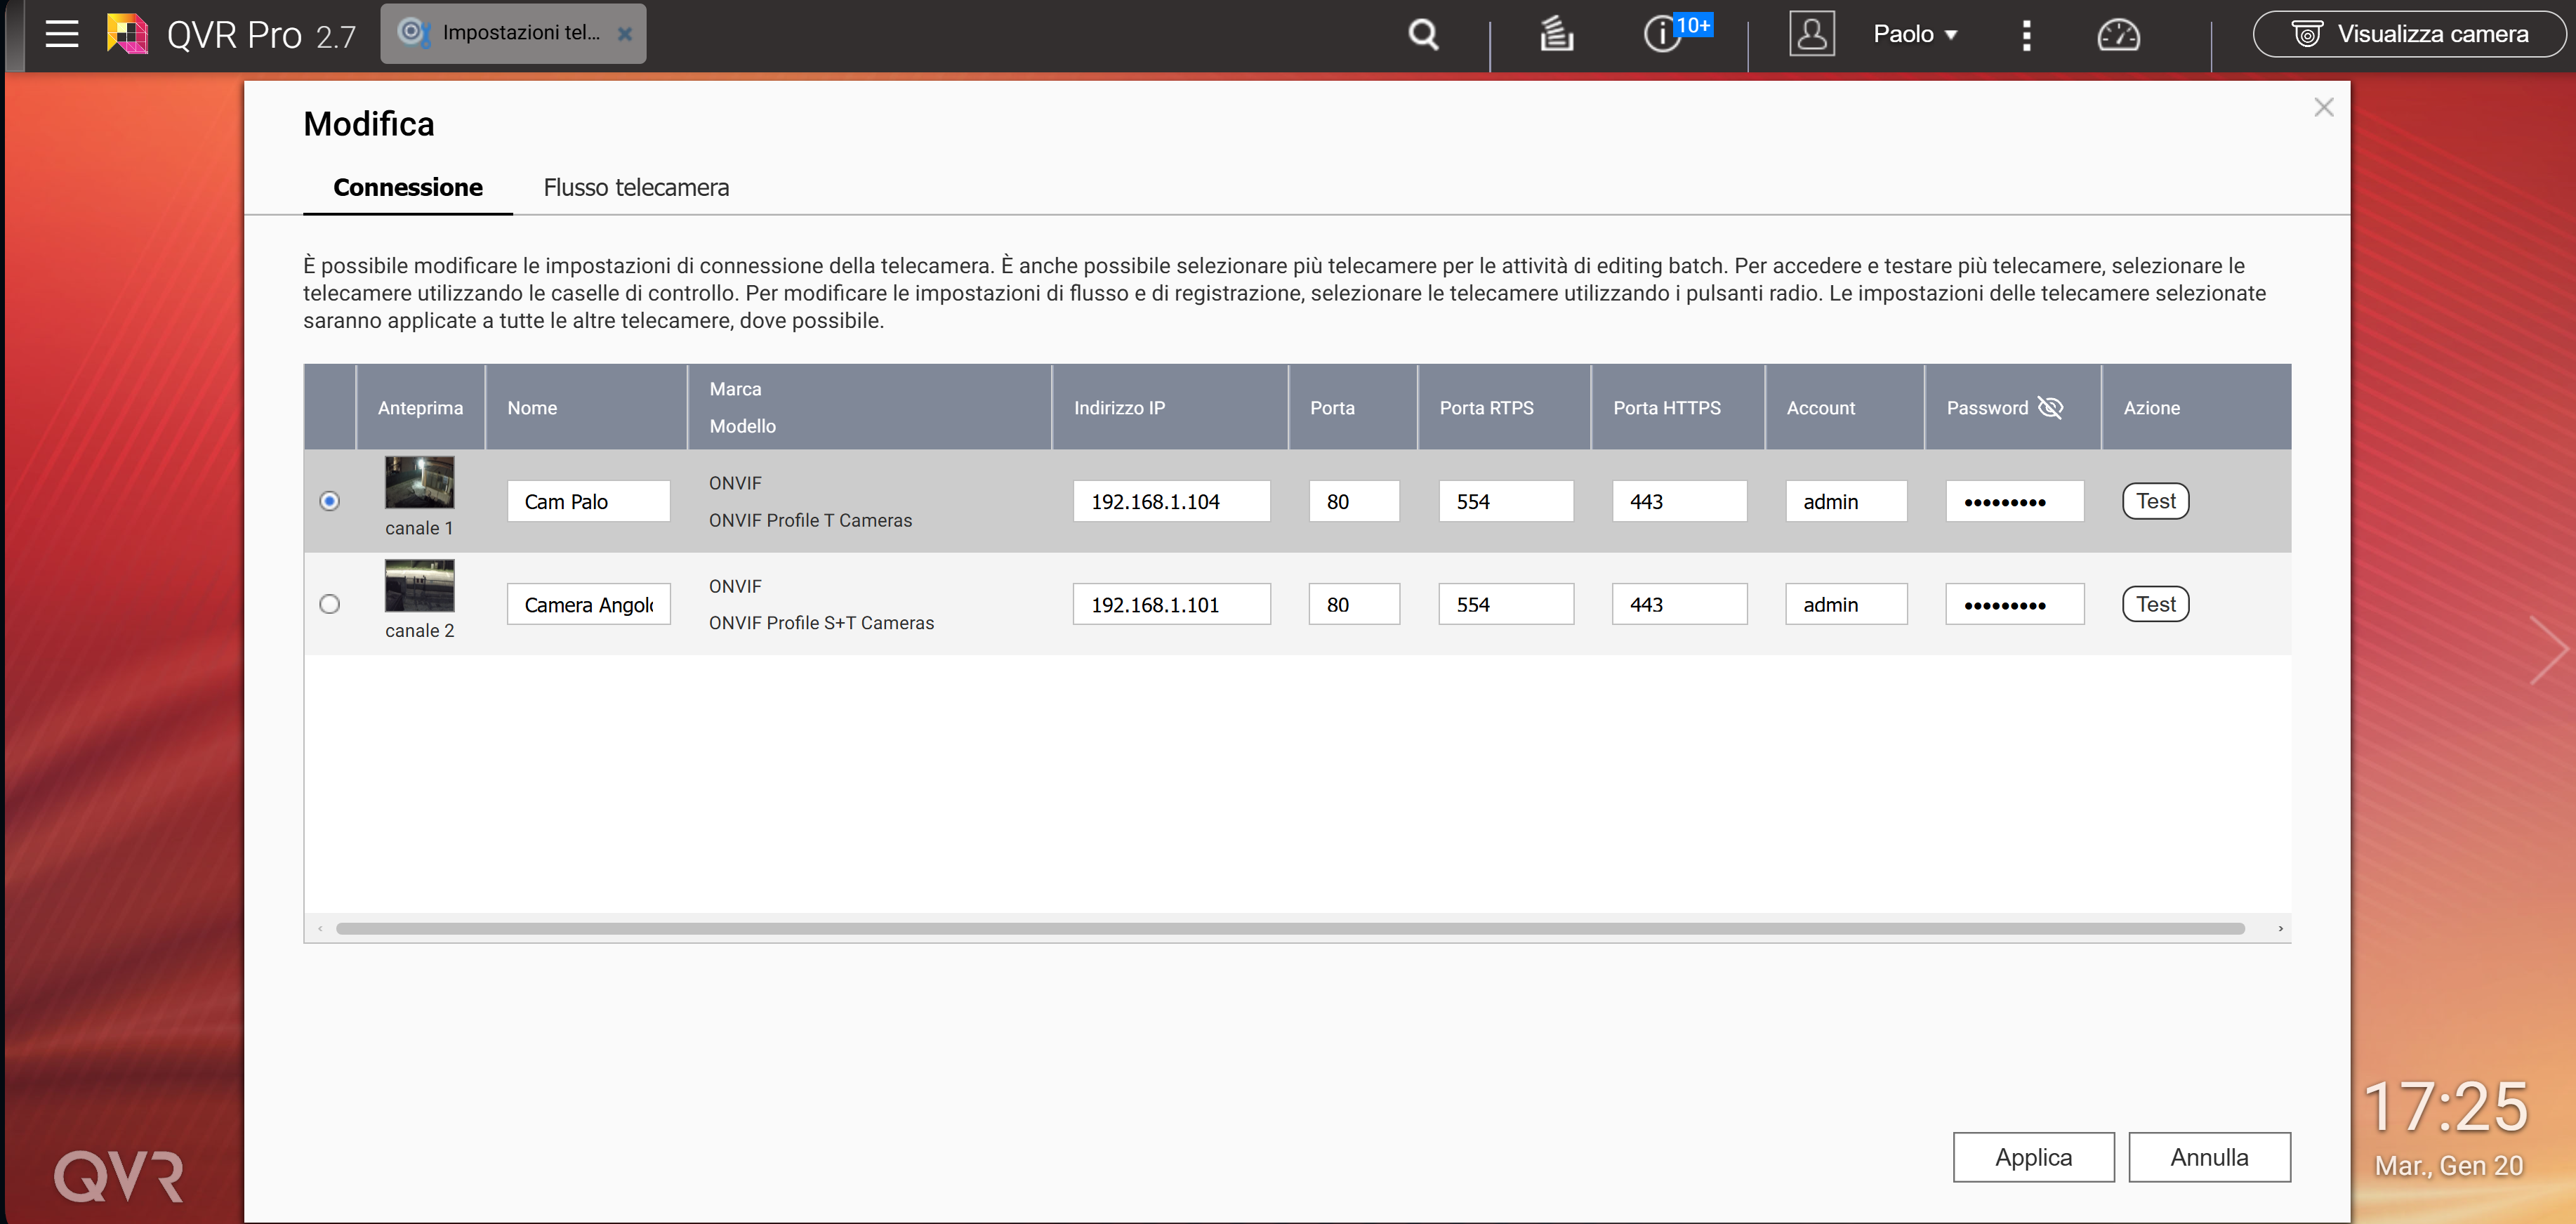The width and height of the screenshot is (2576, 1224).
Task: Click Test for the Cam Palo camera
Action: [2155, 501]
